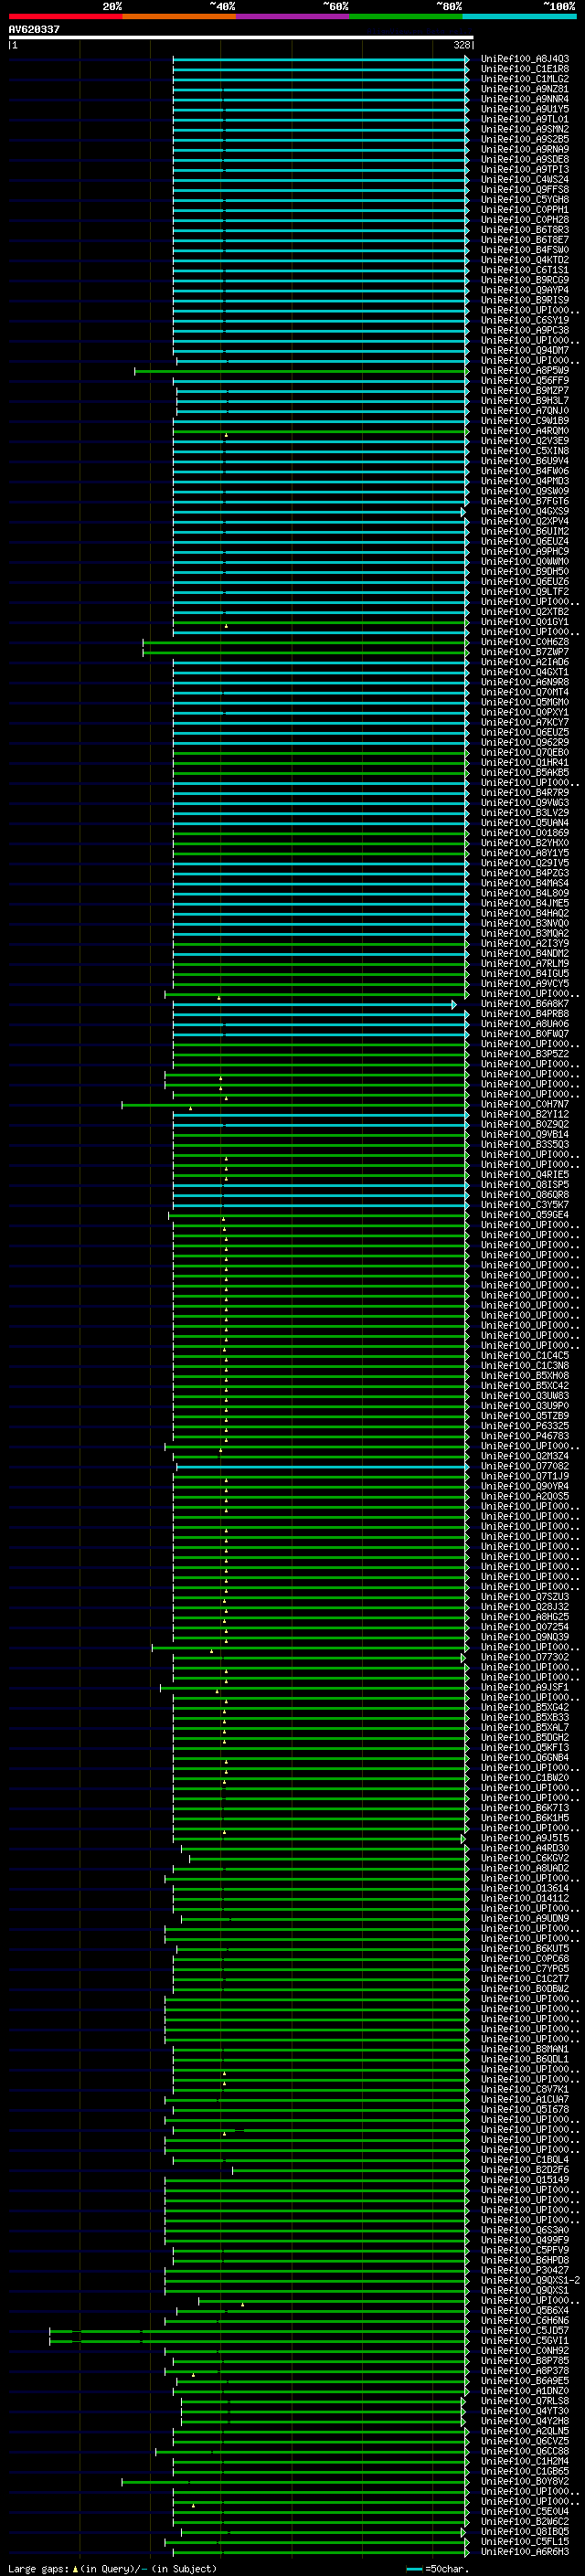Select hit label UniRef100_A7QNJ0

pyautogui.click(x=524, y=411)
